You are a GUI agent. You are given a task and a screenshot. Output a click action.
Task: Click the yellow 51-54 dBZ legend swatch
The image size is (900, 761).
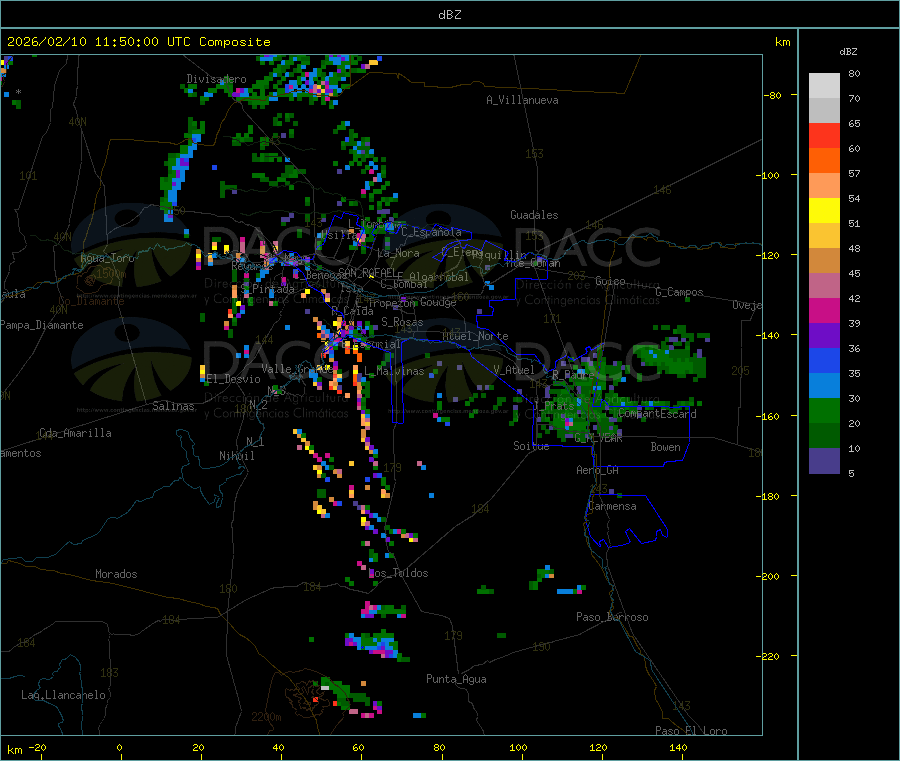point(824,211)
